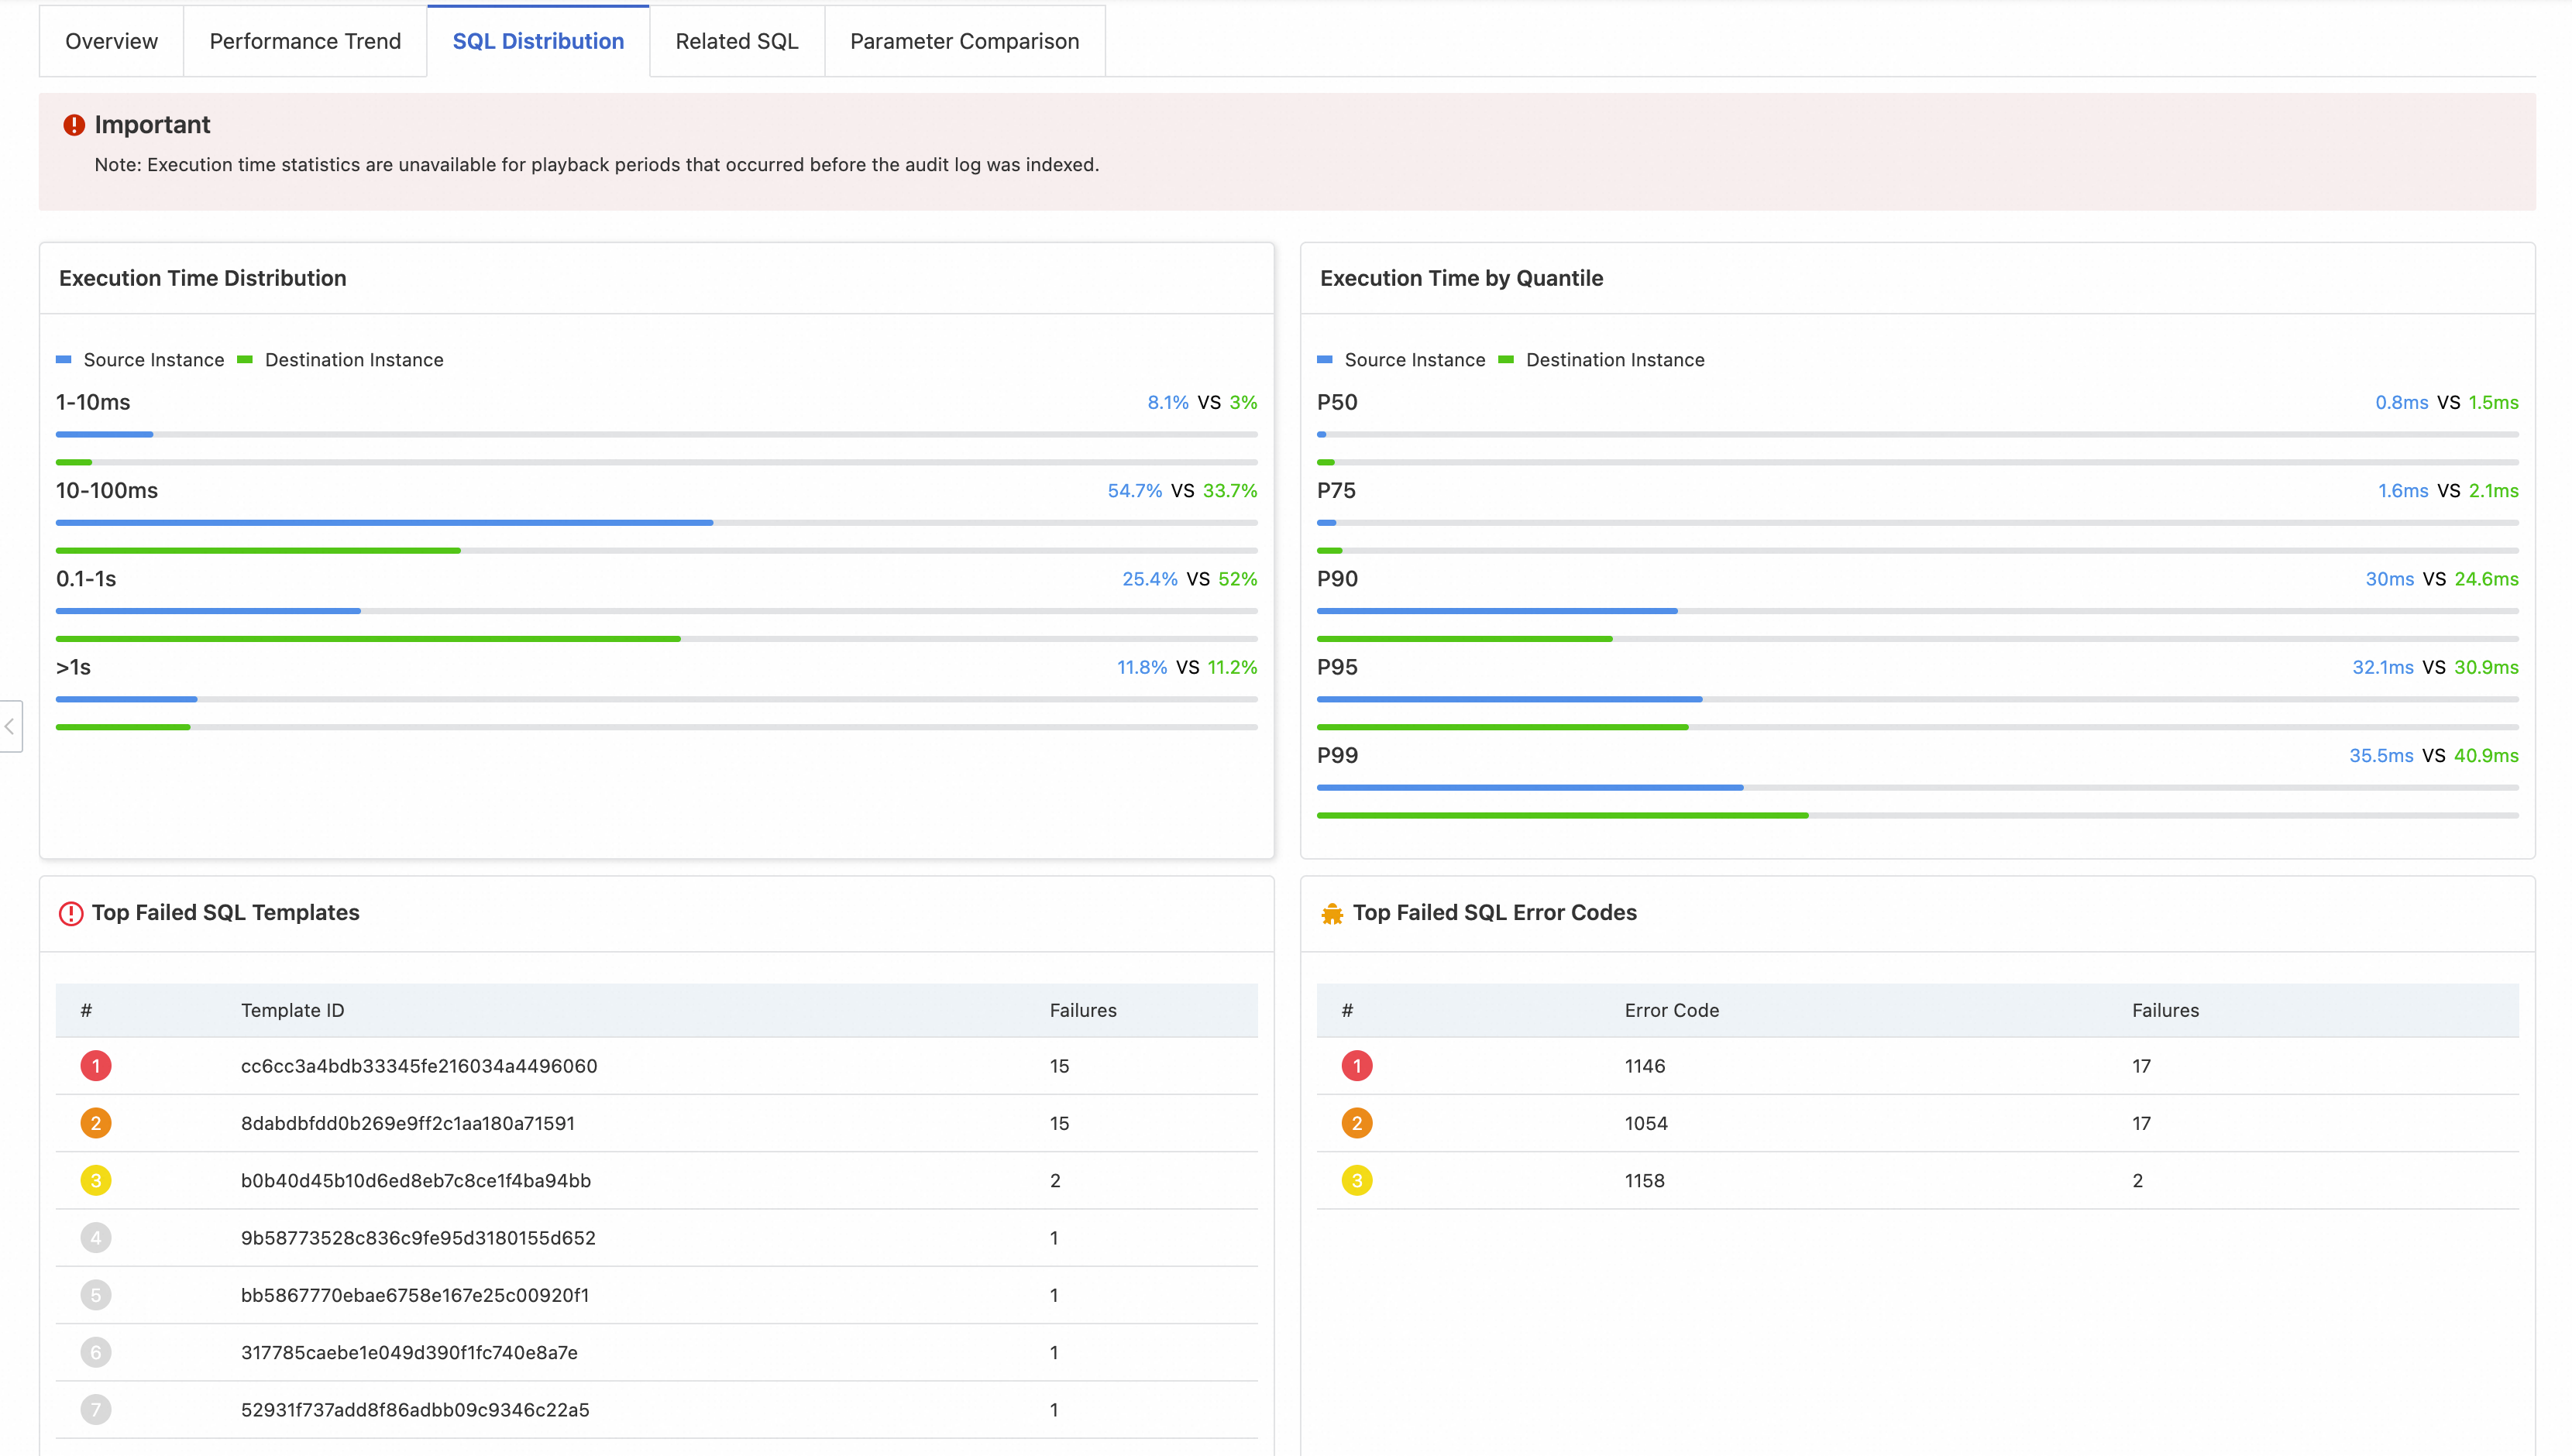Screen dimensions: 2572x1456
Task: Click the bug icon beside Error Codes
Action: pos(1332,913)
